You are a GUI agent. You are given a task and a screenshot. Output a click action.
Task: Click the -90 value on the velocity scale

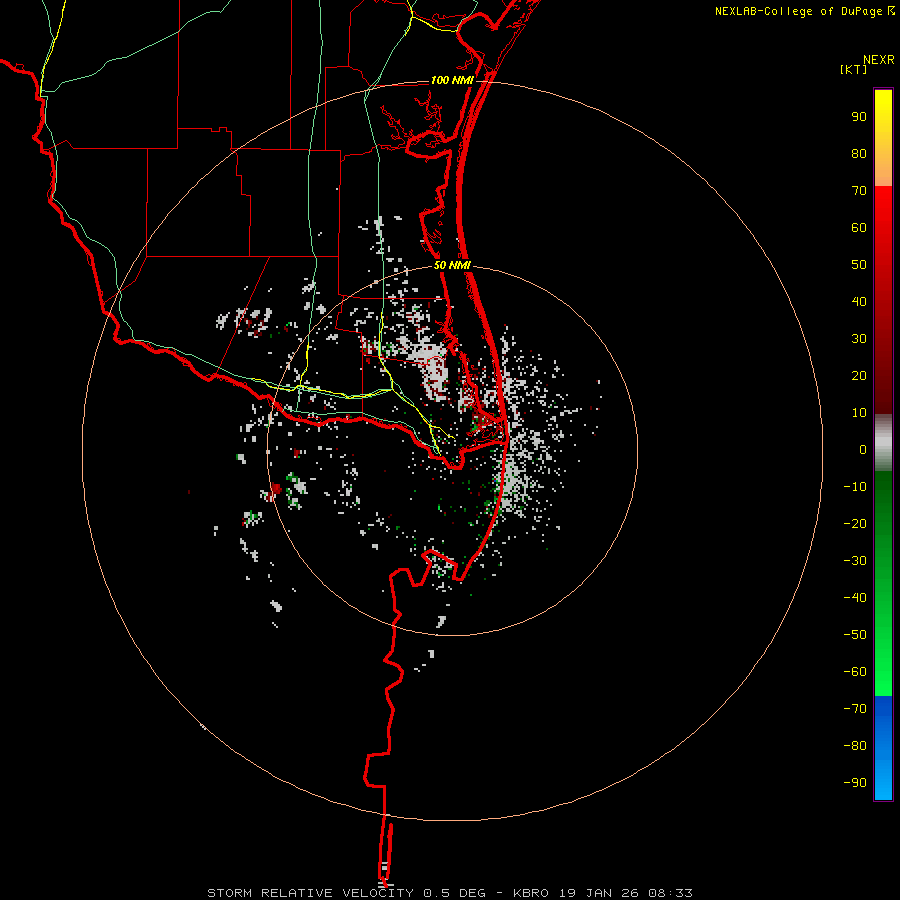tap(855, 783)
